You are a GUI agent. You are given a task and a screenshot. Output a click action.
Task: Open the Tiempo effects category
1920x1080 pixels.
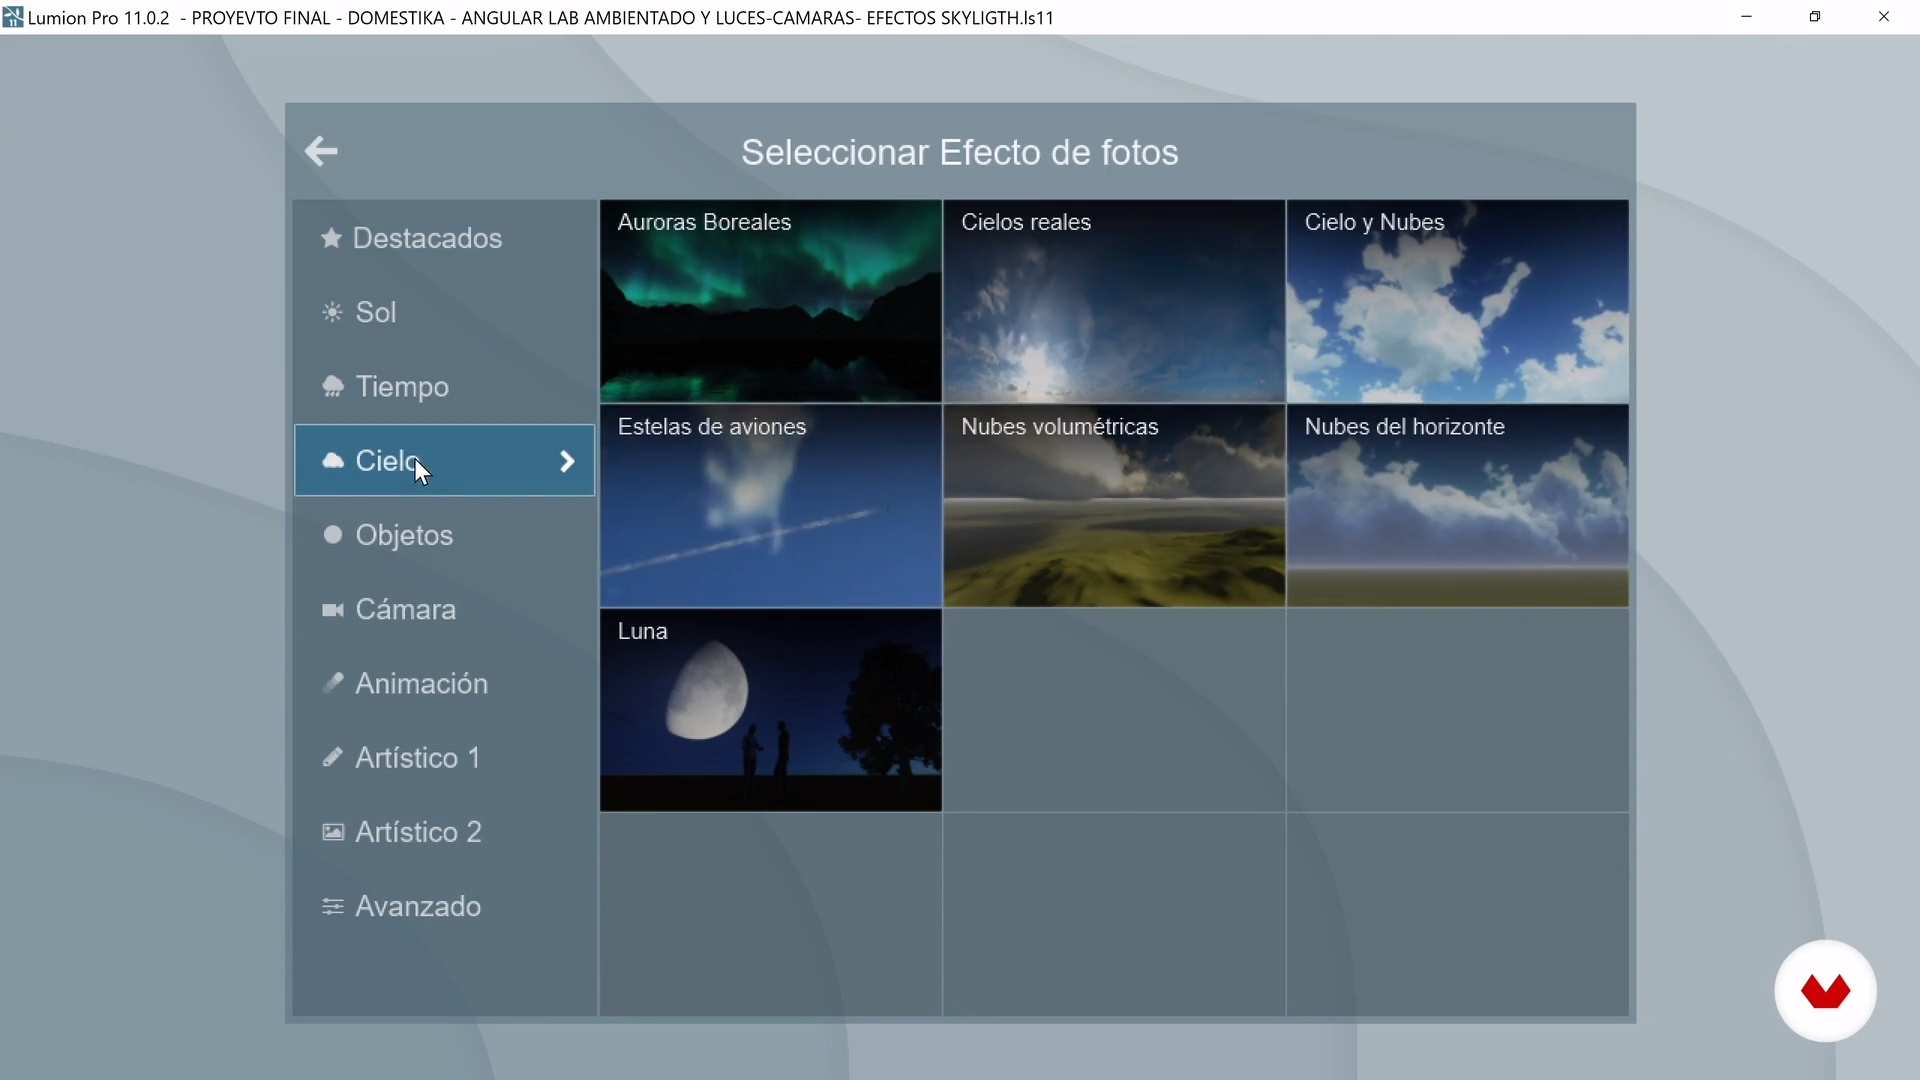pyautogui.click(x=445, y=386)
